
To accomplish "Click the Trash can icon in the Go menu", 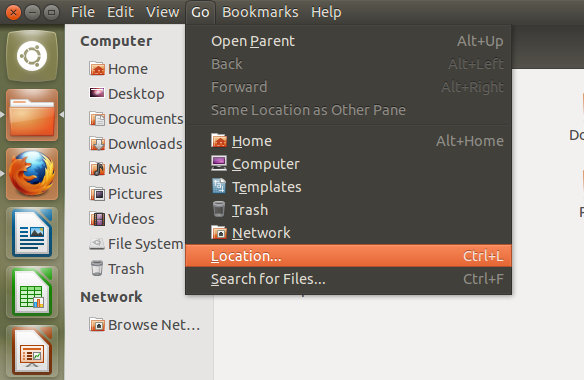I will coord(219,209).
